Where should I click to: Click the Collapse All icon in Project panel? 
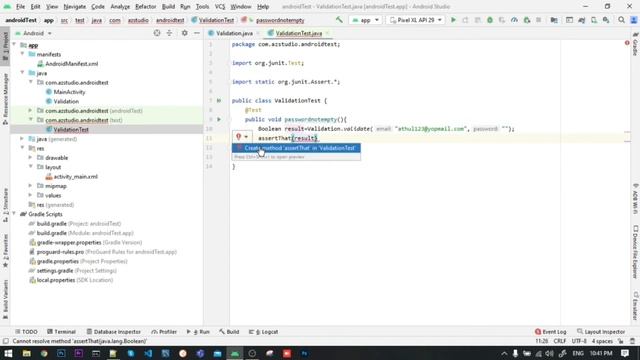click(x=169, y=33)
